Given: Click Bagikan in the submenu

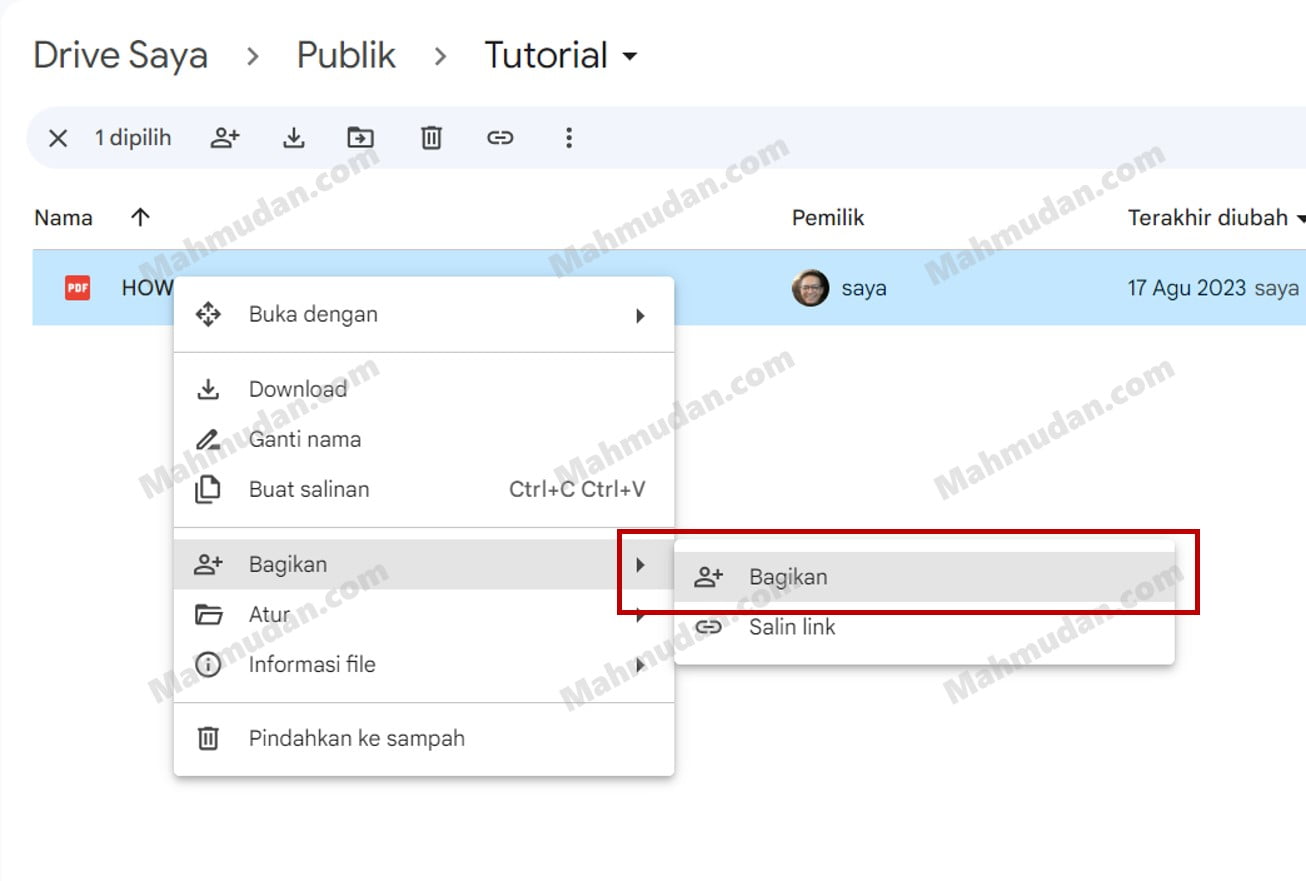Looking at the screenshot, I should [x=788, y=577].
